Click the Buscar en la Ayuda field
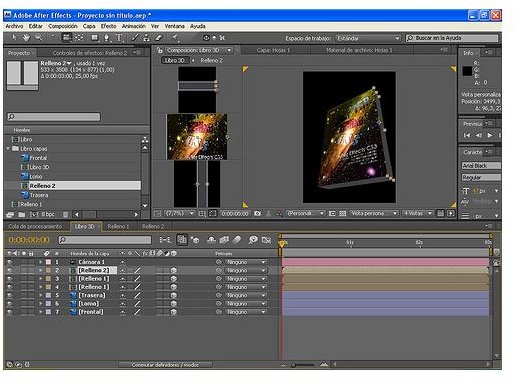 click(452, 38)
